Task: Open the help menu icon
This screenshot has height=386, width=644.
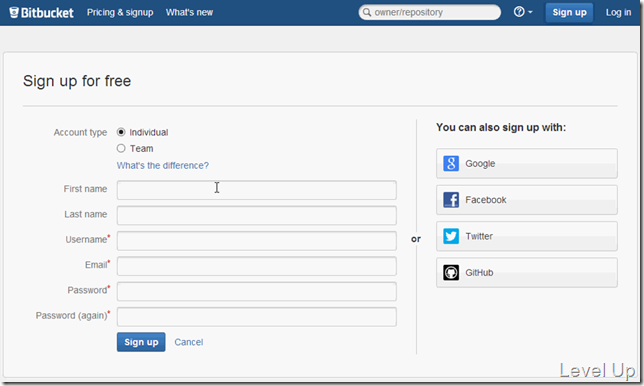Action: (523, 12)
